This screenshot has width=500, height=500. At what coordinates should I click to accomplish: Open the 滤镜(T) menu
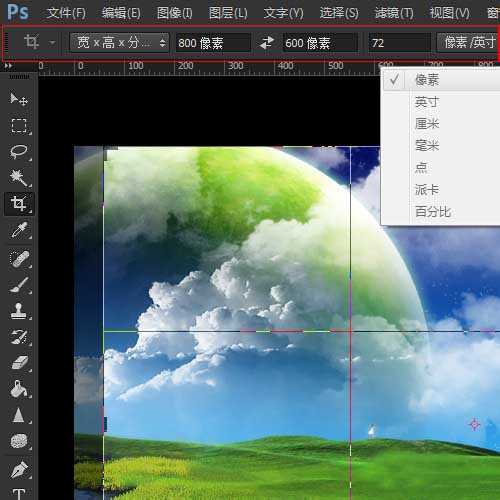pyautogui.click(x=394, y=13)
